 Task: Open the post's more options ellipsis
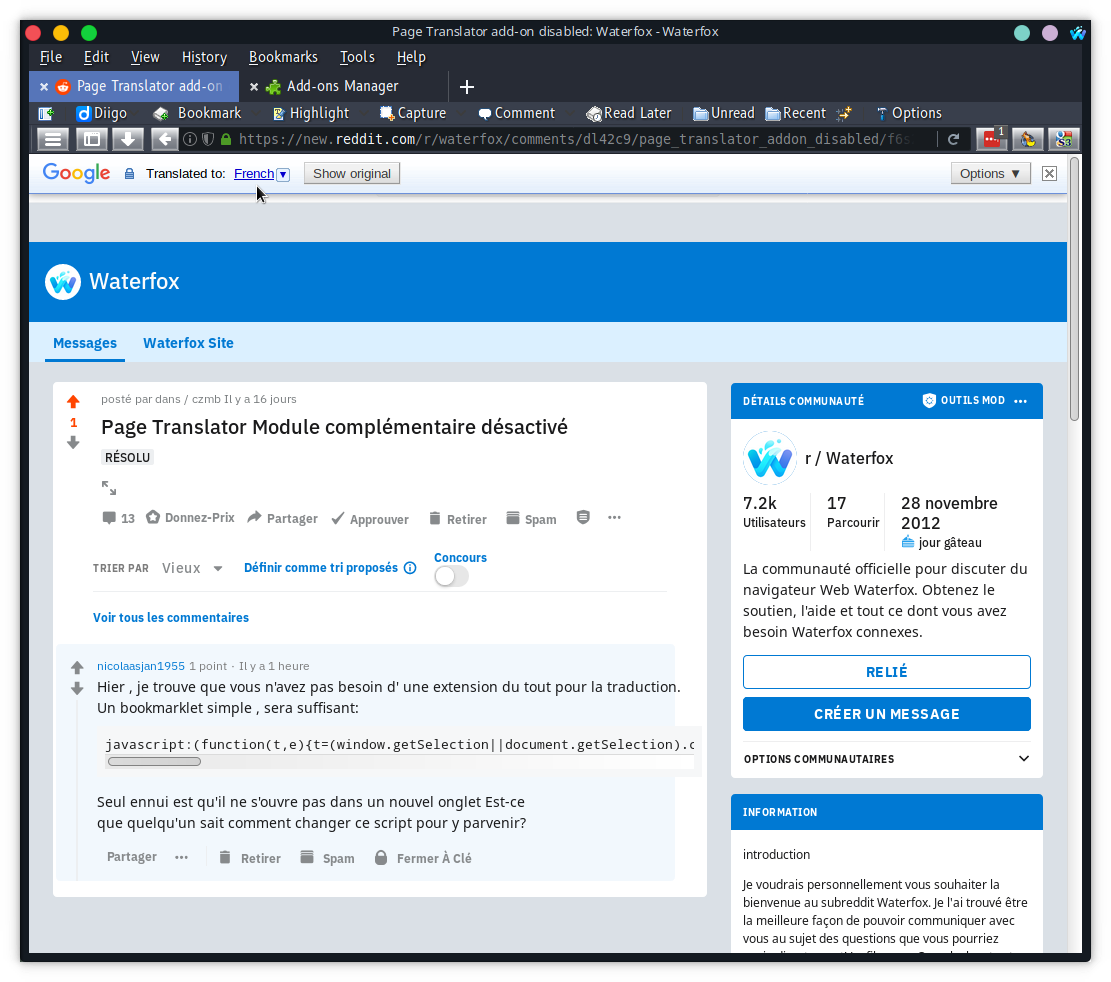click(614, 517)
